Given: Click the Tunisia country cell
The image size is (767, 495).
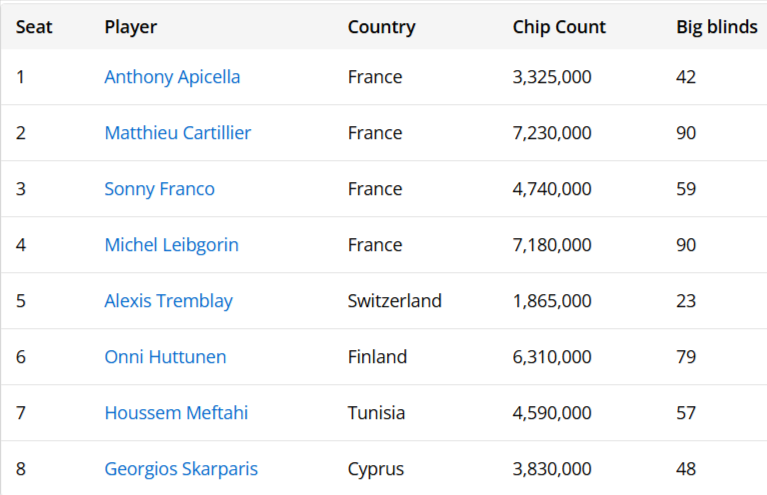Looking at the screenshot, I should pyautogui.click(x=376, y=413).
